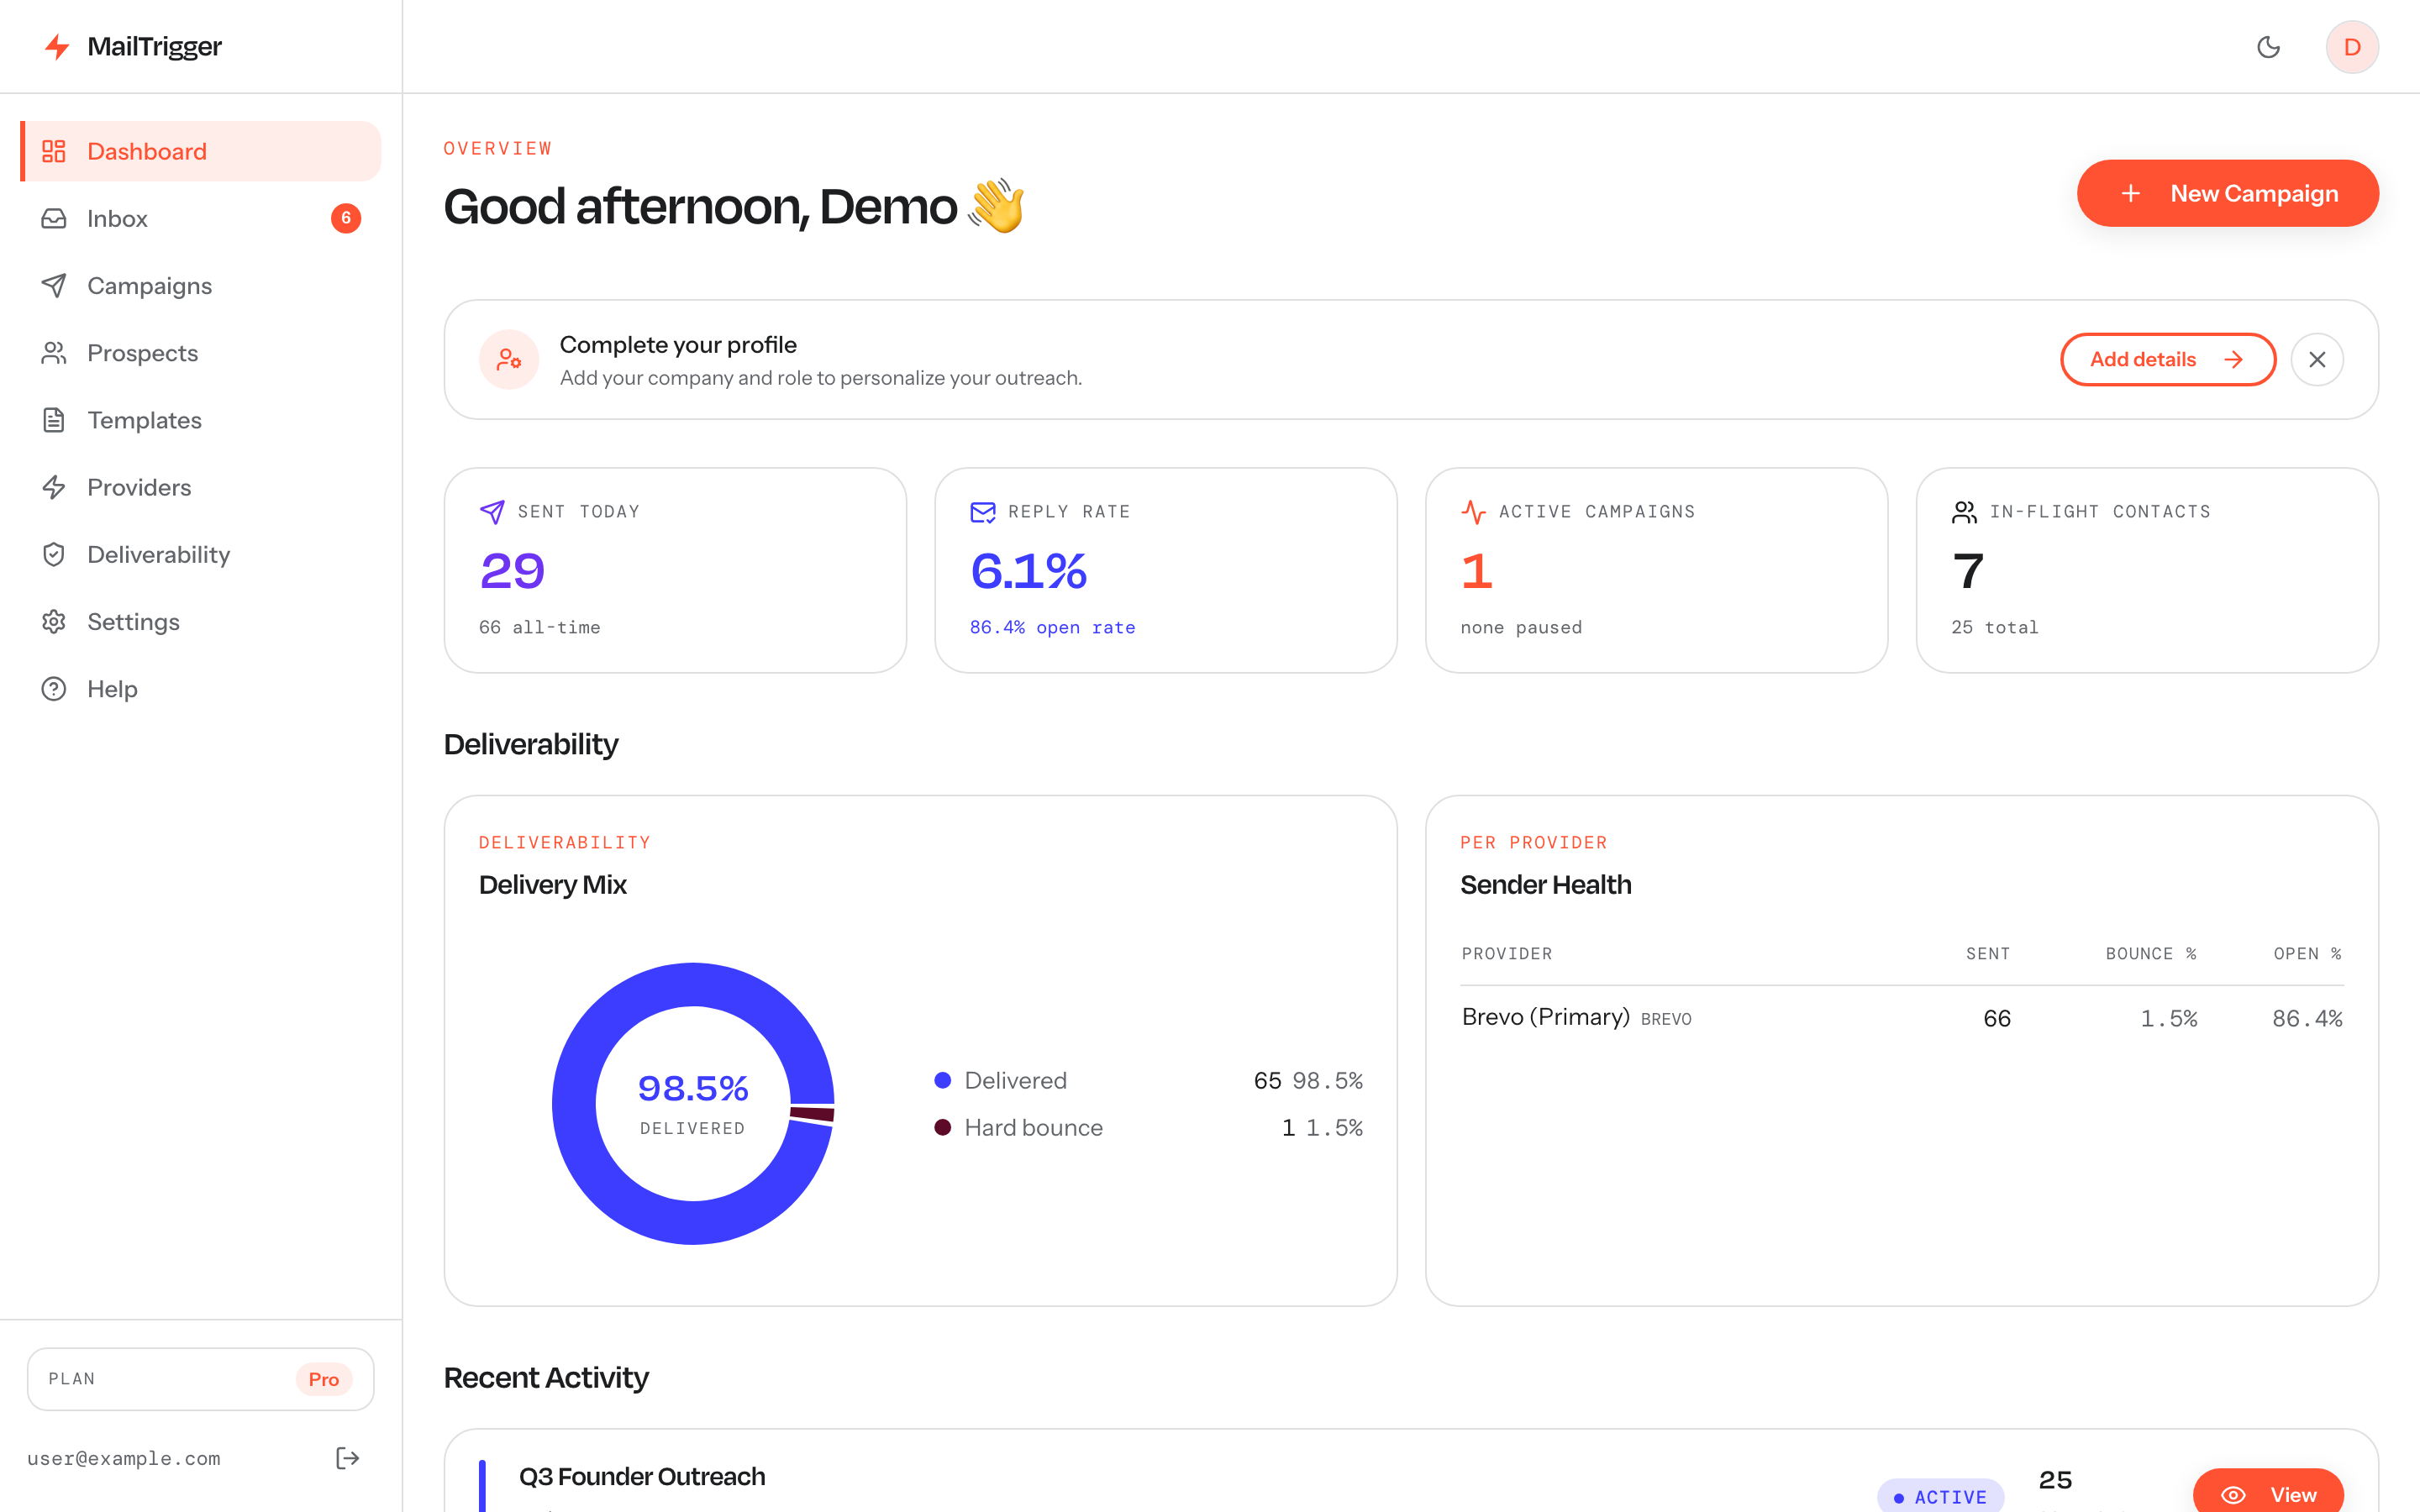Open the user avatar menu
This screenshot has height=1512, width=2420.
[2352, 47]
